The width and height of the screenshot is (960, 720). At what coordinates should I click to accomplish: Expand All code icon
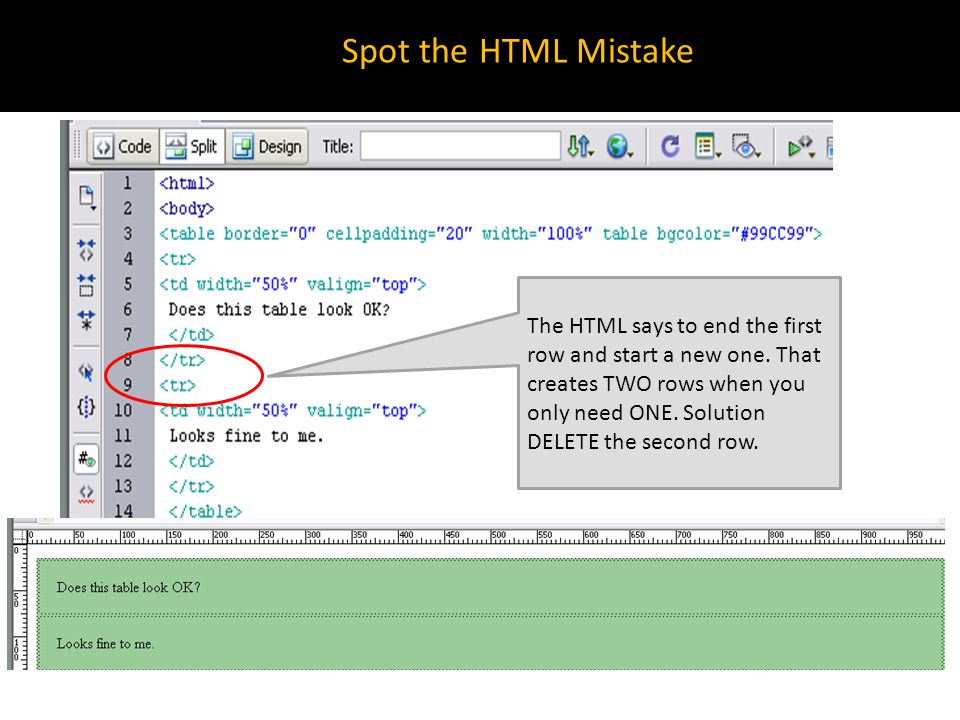click(86, 320)
